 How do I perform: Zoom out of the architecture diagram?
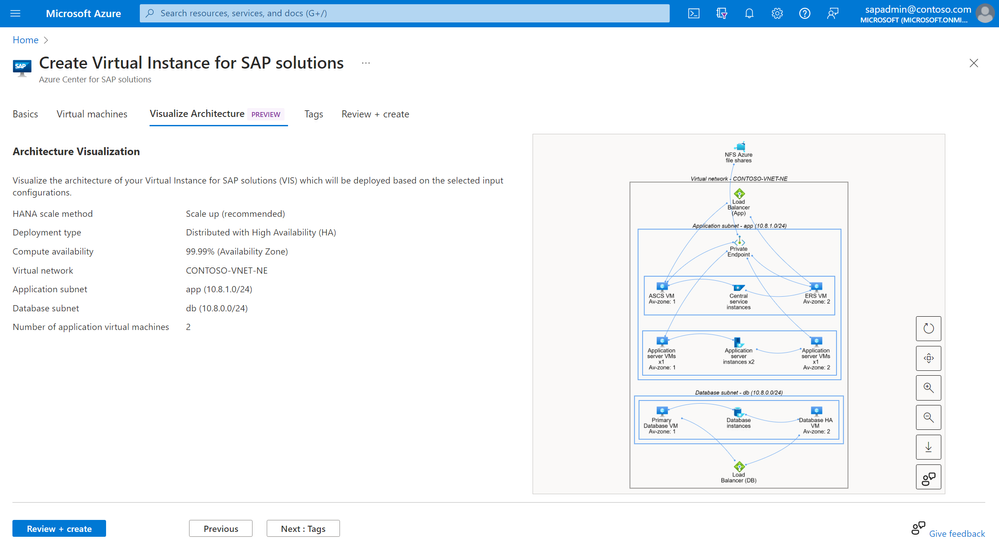pyautogui.click(x=928, y=417)
